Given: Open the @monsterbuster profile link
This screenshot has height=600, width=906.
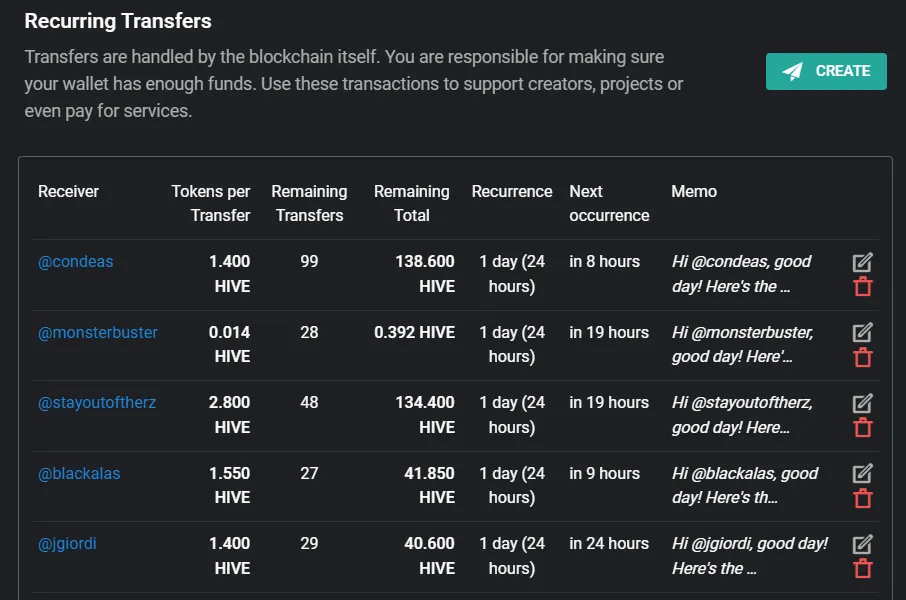Looking at the screenshot, I should (98, 332).
